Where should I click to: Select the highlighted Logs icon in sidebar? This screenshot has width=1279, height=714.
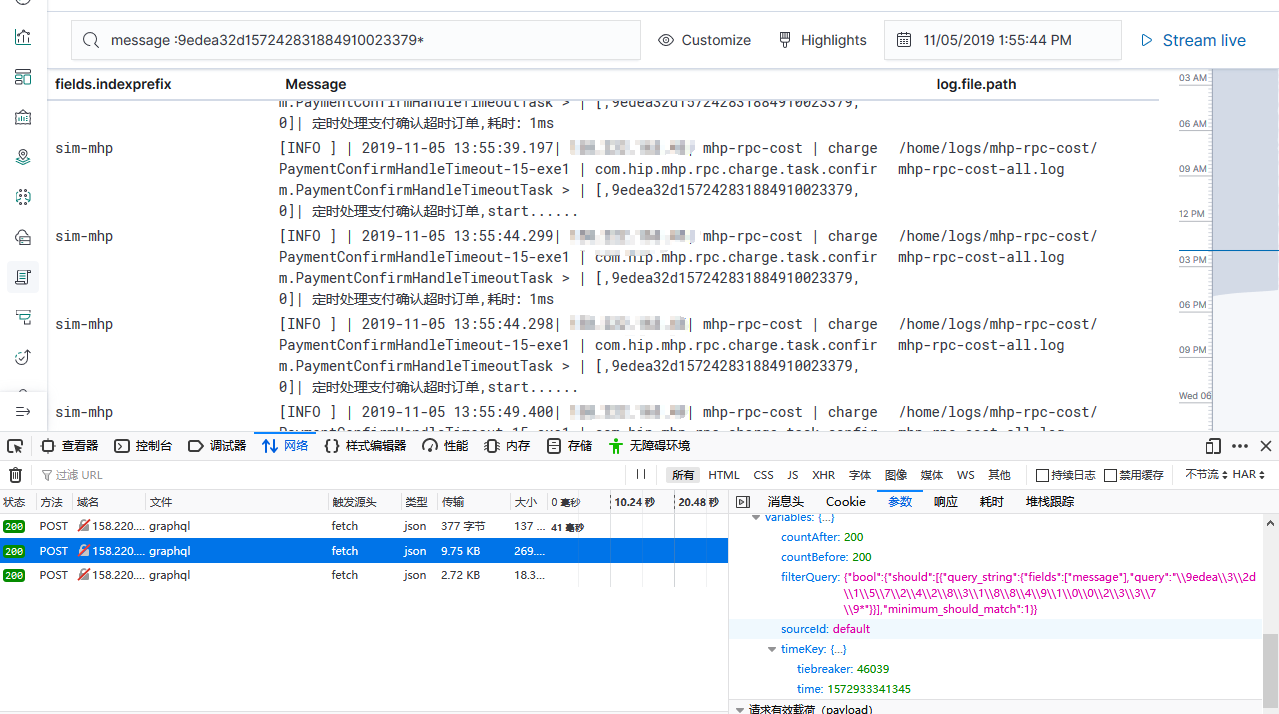click(x=23, y=277)
